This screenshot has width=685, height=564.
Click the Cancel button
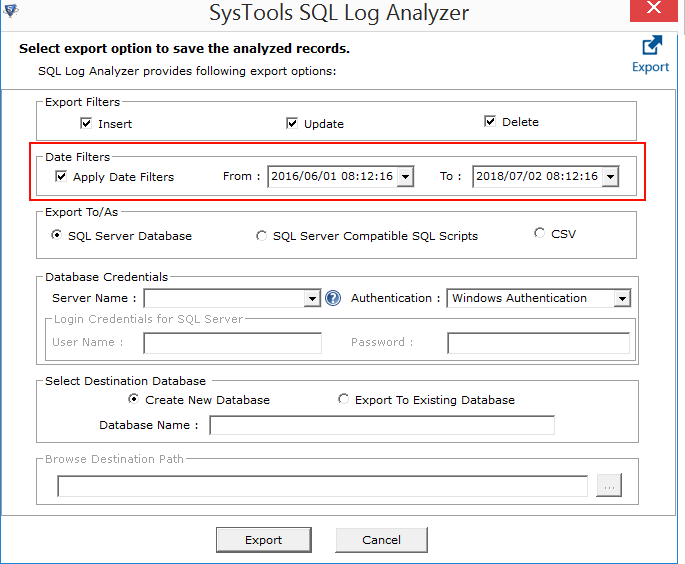pos(381,540)
